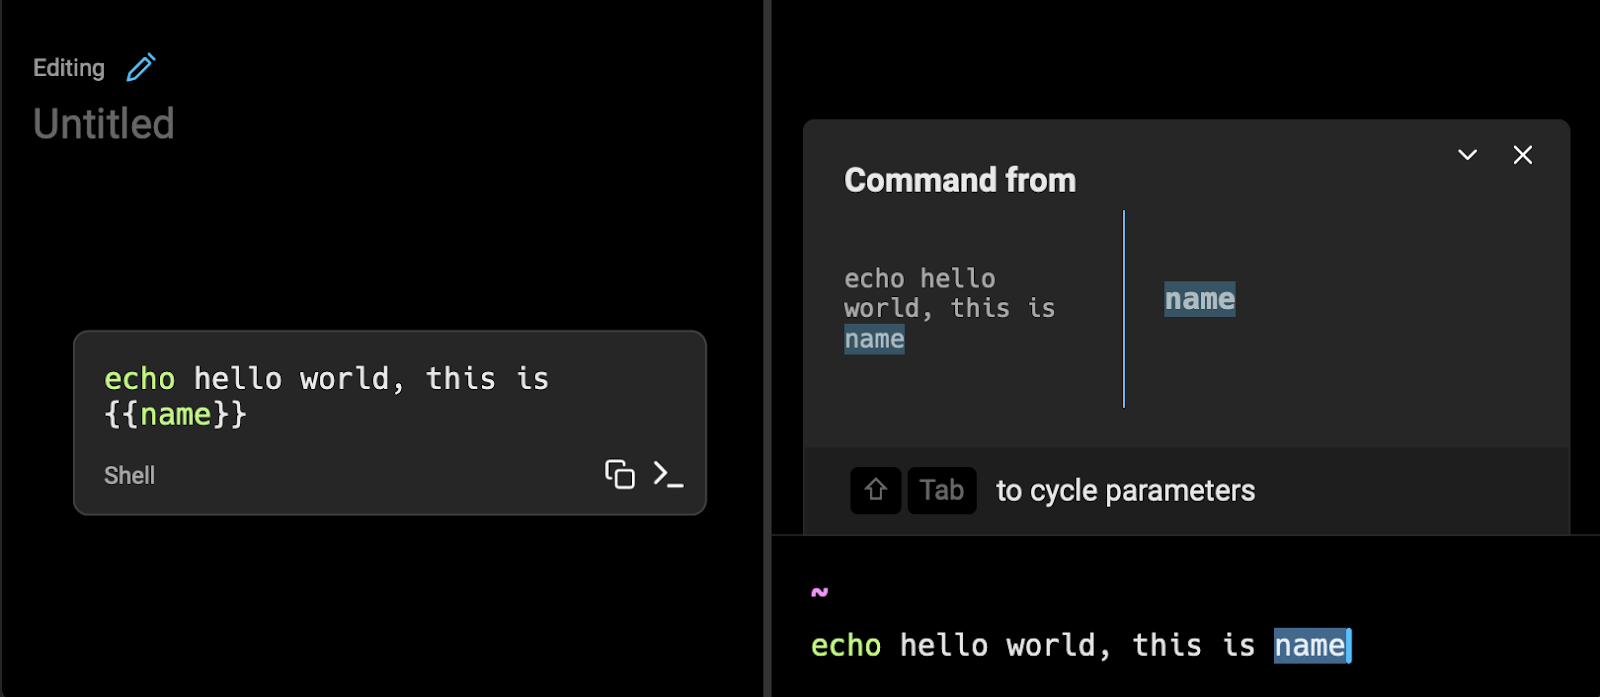Click the Shift key arrow icon
This screenshot has width=1600, height=697.
876,490
